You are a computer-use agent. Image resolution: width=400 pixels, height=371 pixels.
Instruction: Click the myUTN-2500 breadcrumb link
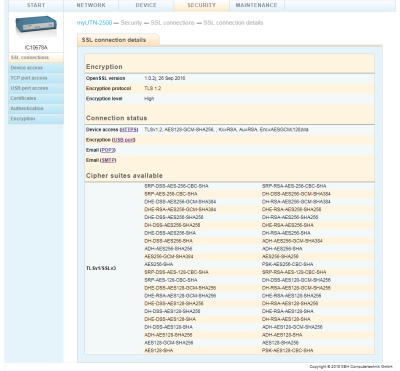coord(94,23)
